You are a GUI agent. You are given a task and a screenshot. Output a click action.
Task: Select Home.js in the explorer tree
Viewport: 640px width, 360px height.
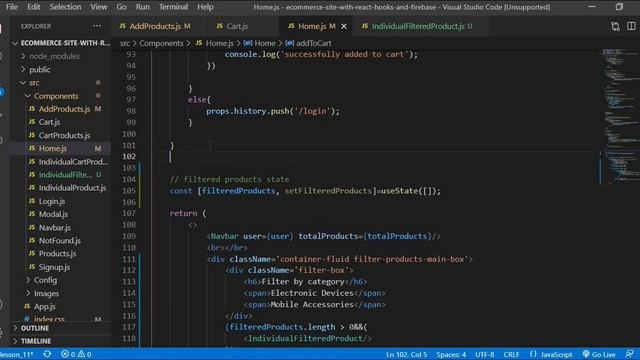(60, 149)
